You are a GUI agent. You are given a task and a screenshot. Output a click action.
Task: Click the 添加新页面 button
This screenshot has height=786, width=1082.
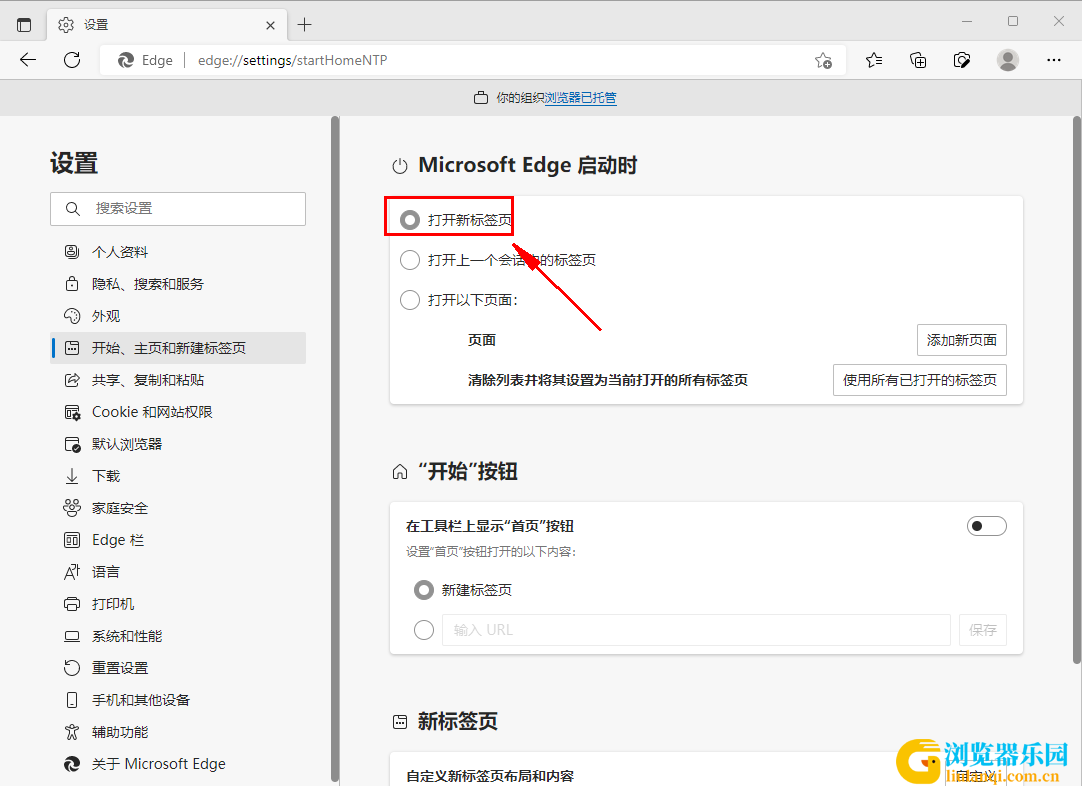961,340
